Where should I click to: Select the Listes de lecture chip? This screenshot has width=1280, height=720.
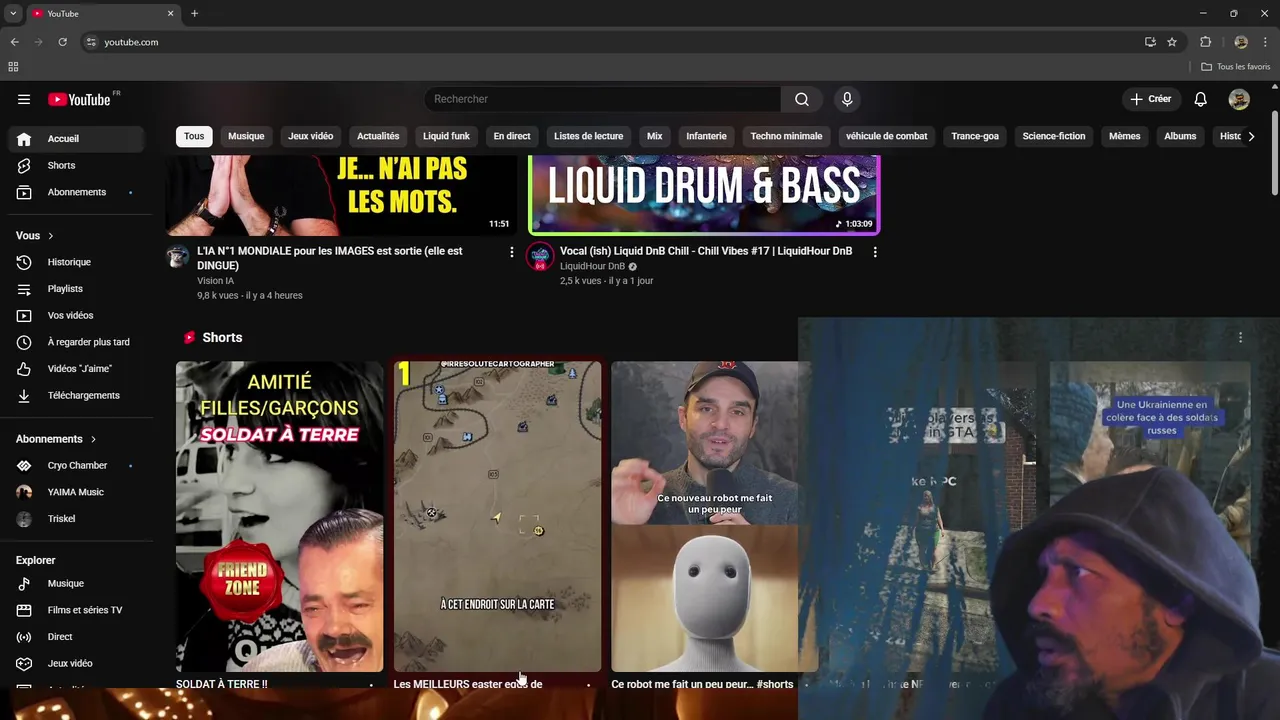[x=588, y=136]
